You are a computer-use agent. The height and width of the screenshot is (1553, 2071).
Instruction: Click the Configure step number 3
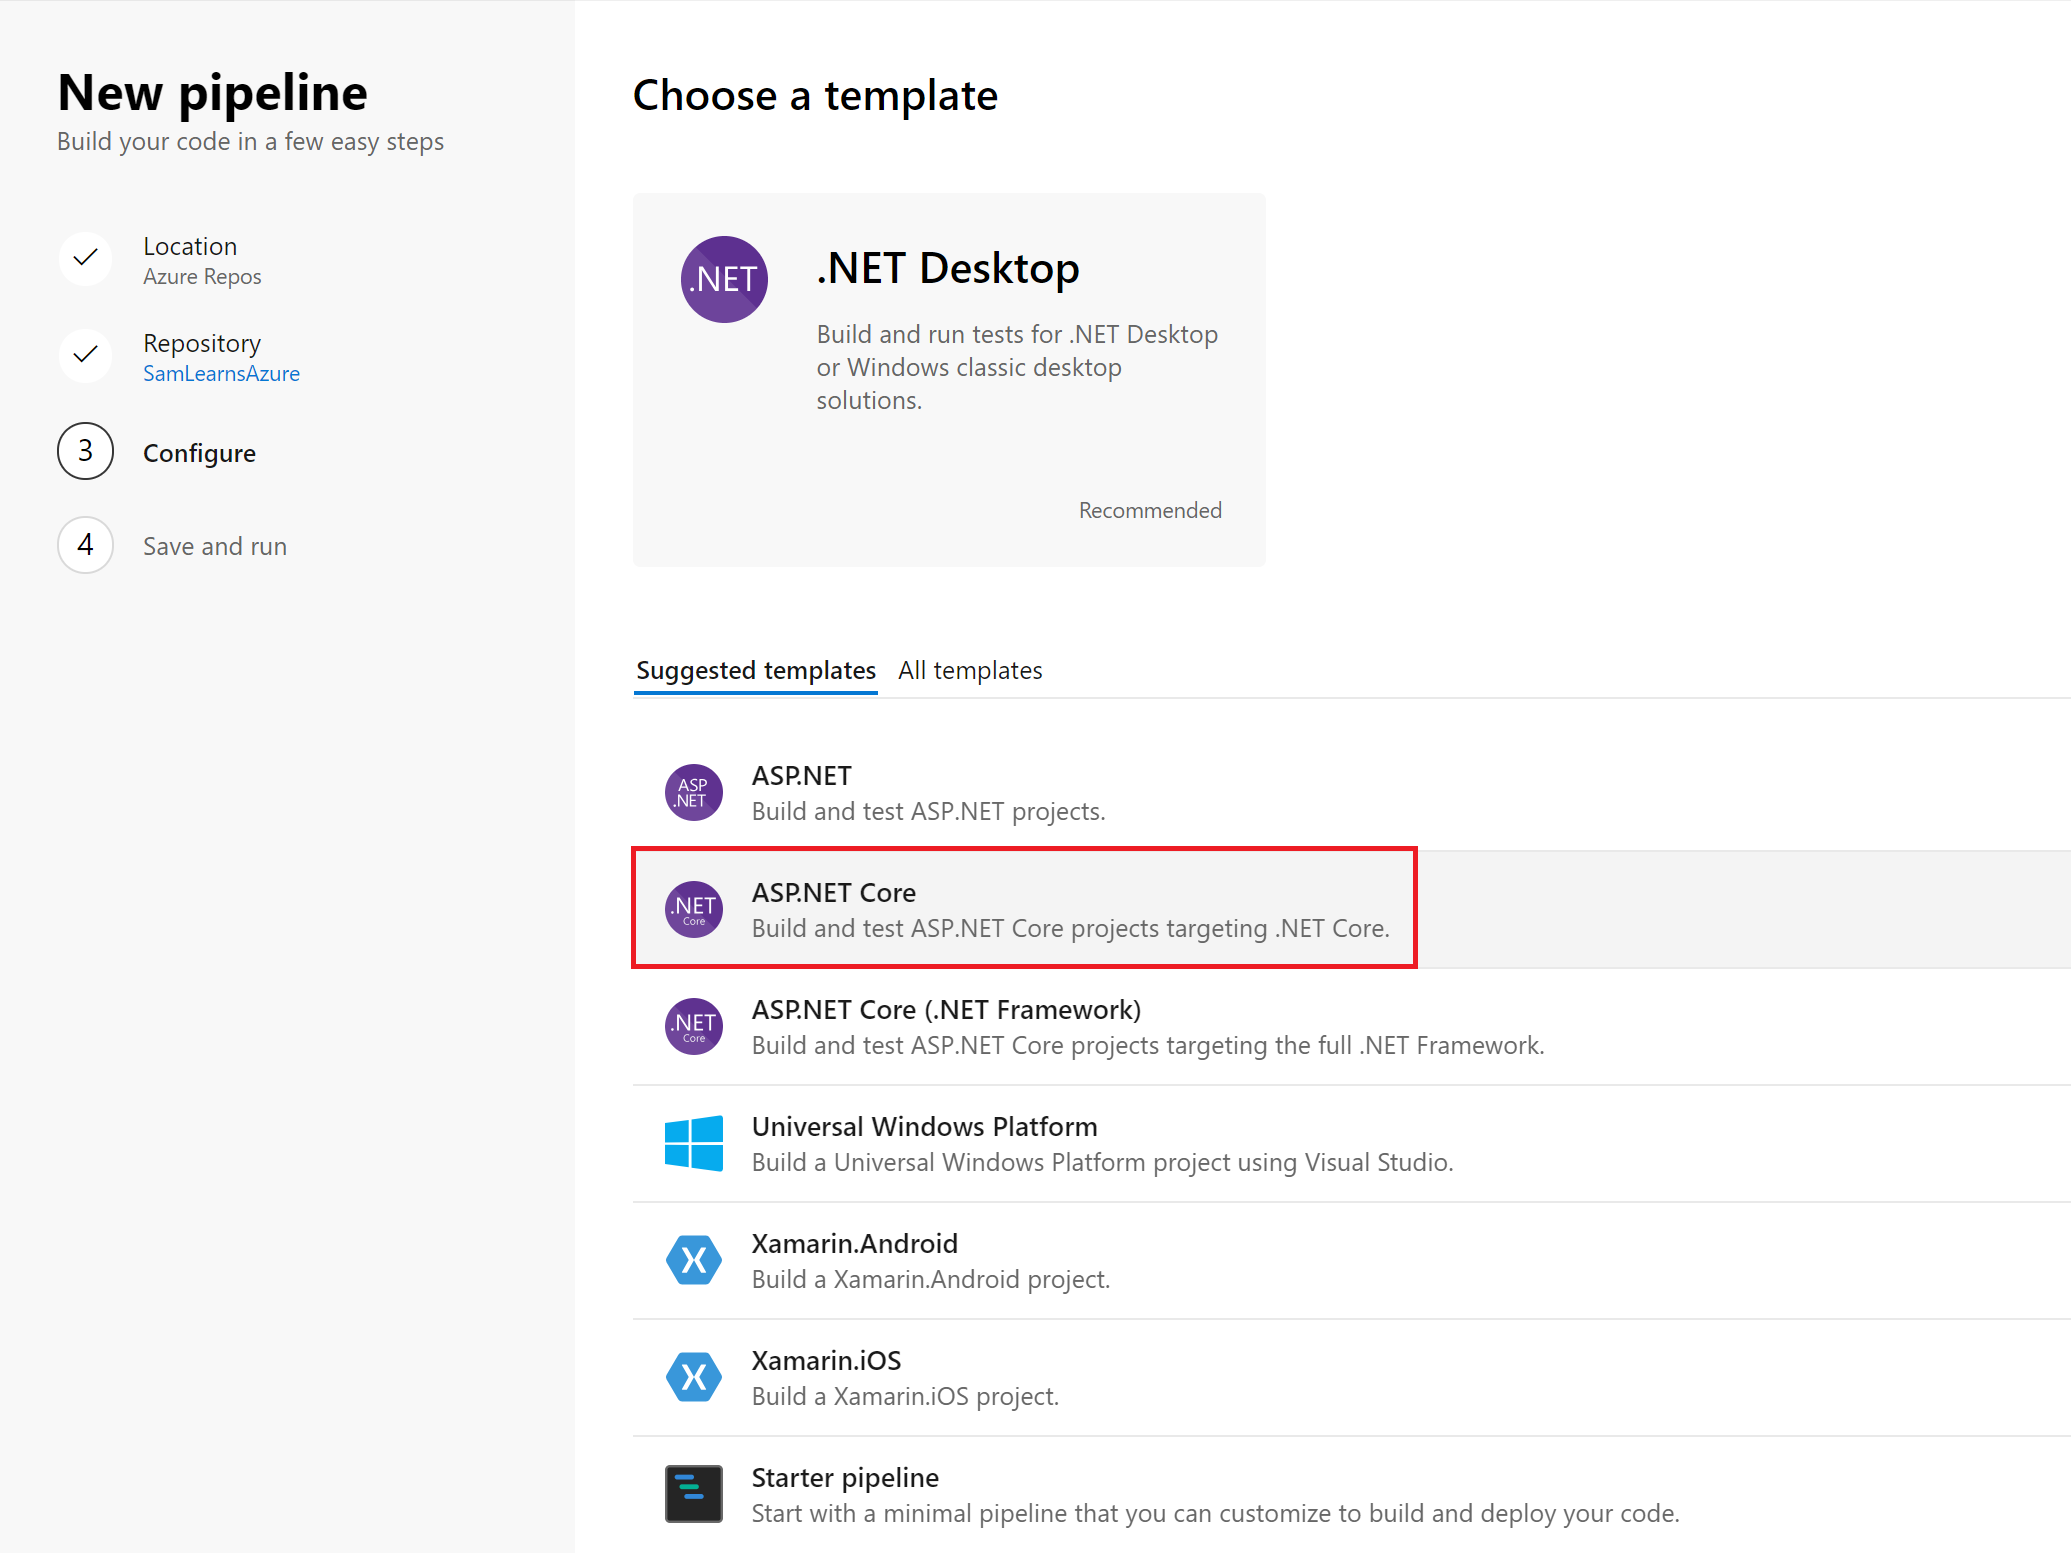(86, 451)
